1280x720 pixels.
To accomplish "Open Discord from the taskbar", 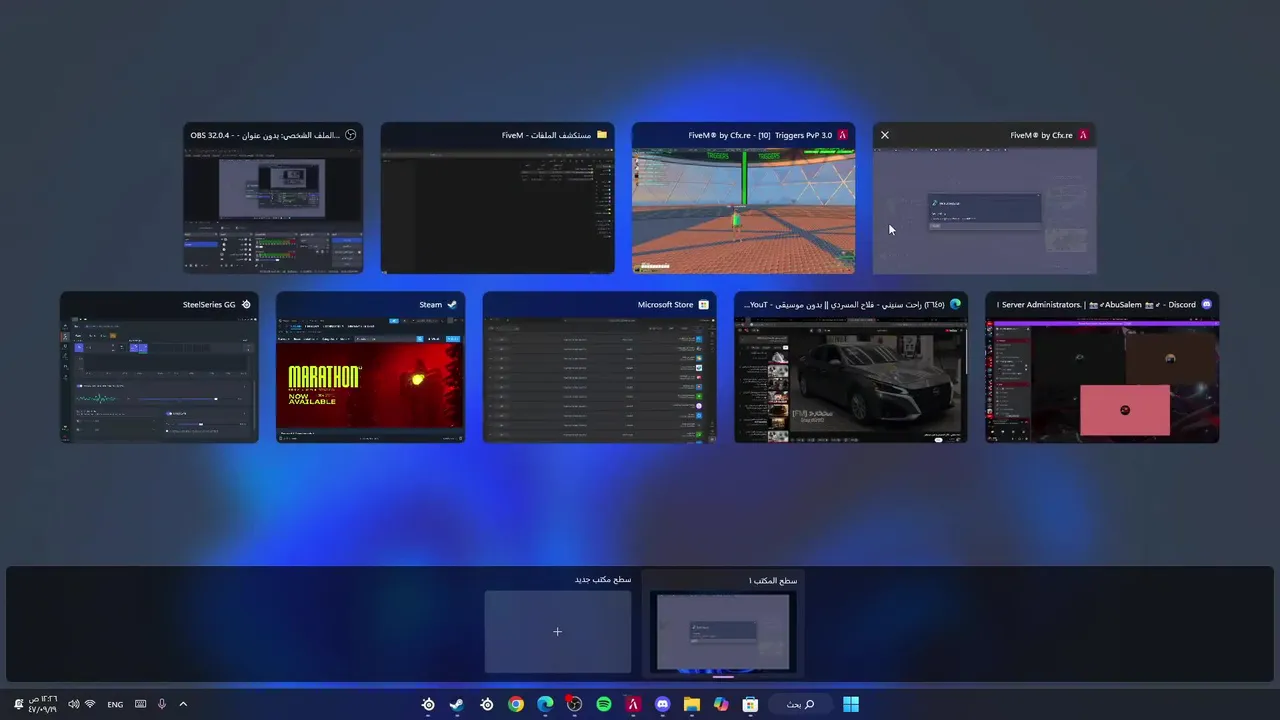I will click(x=662, y=704).
